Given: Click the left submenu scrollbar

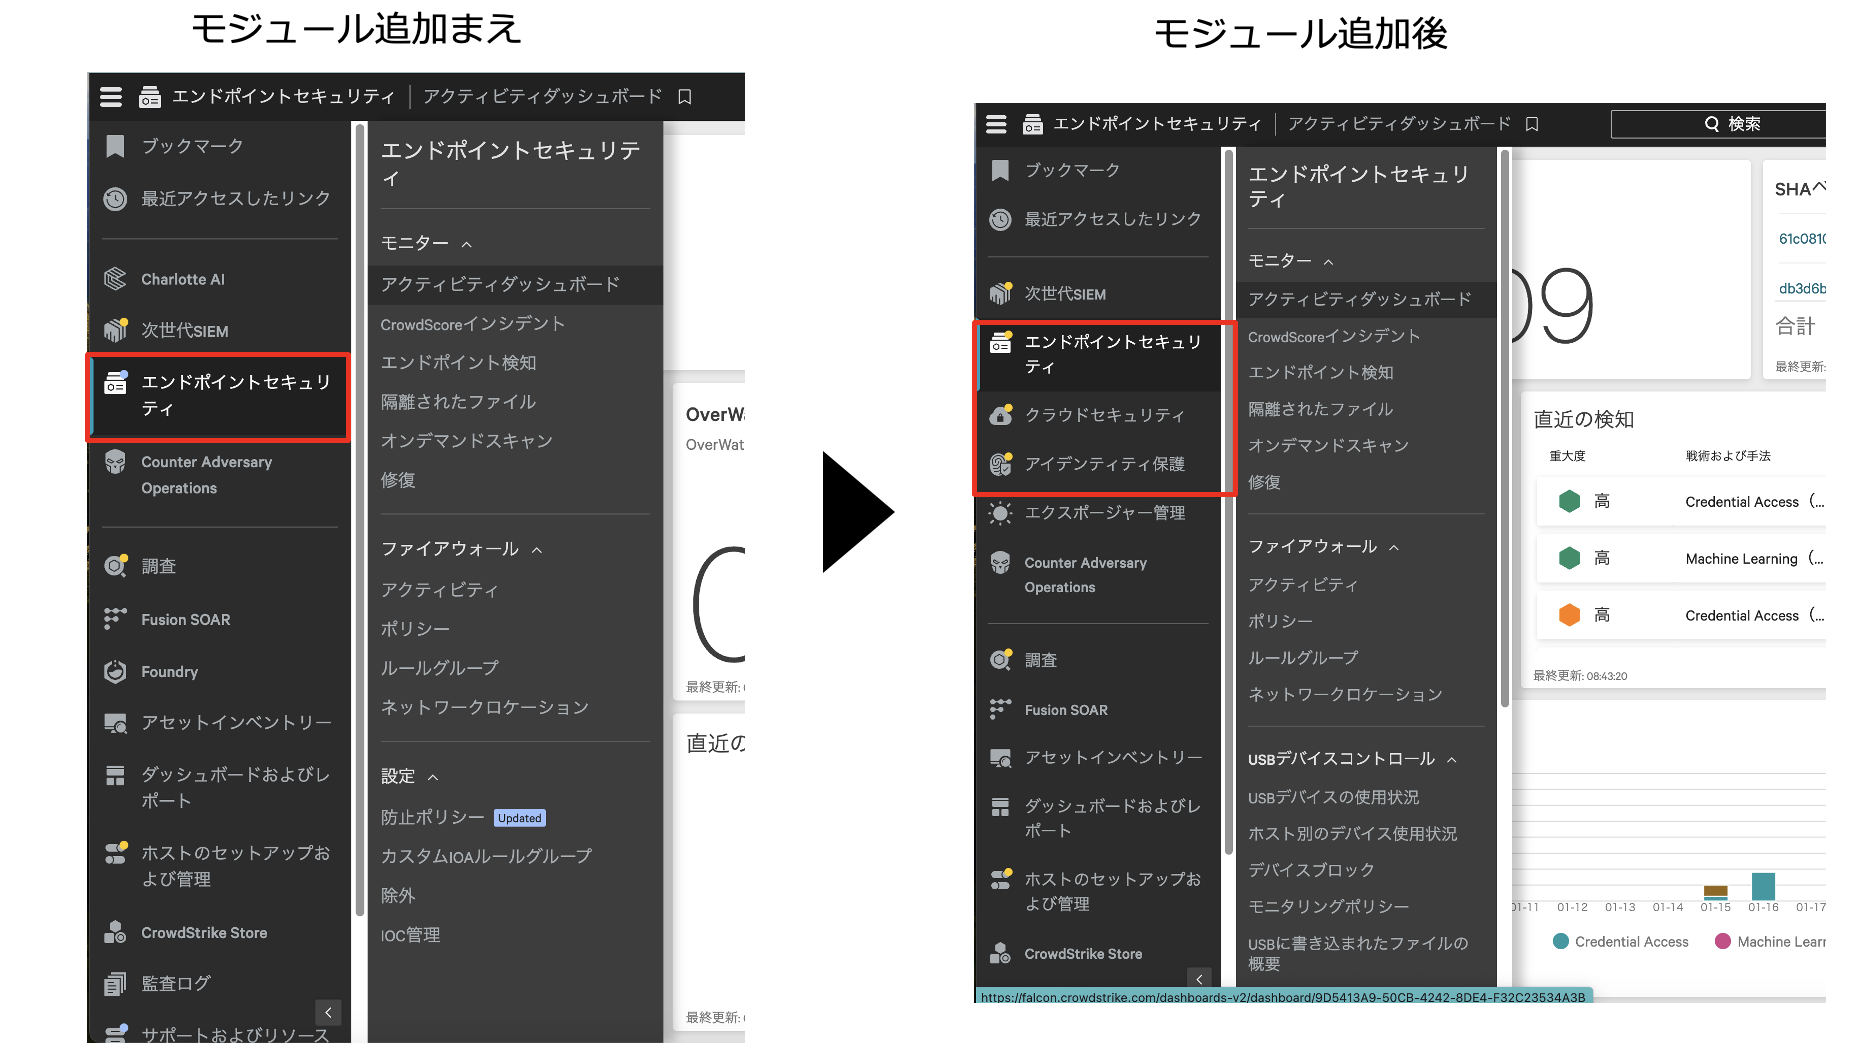Looking at the screenshot, I should click(x=360, y=520).
